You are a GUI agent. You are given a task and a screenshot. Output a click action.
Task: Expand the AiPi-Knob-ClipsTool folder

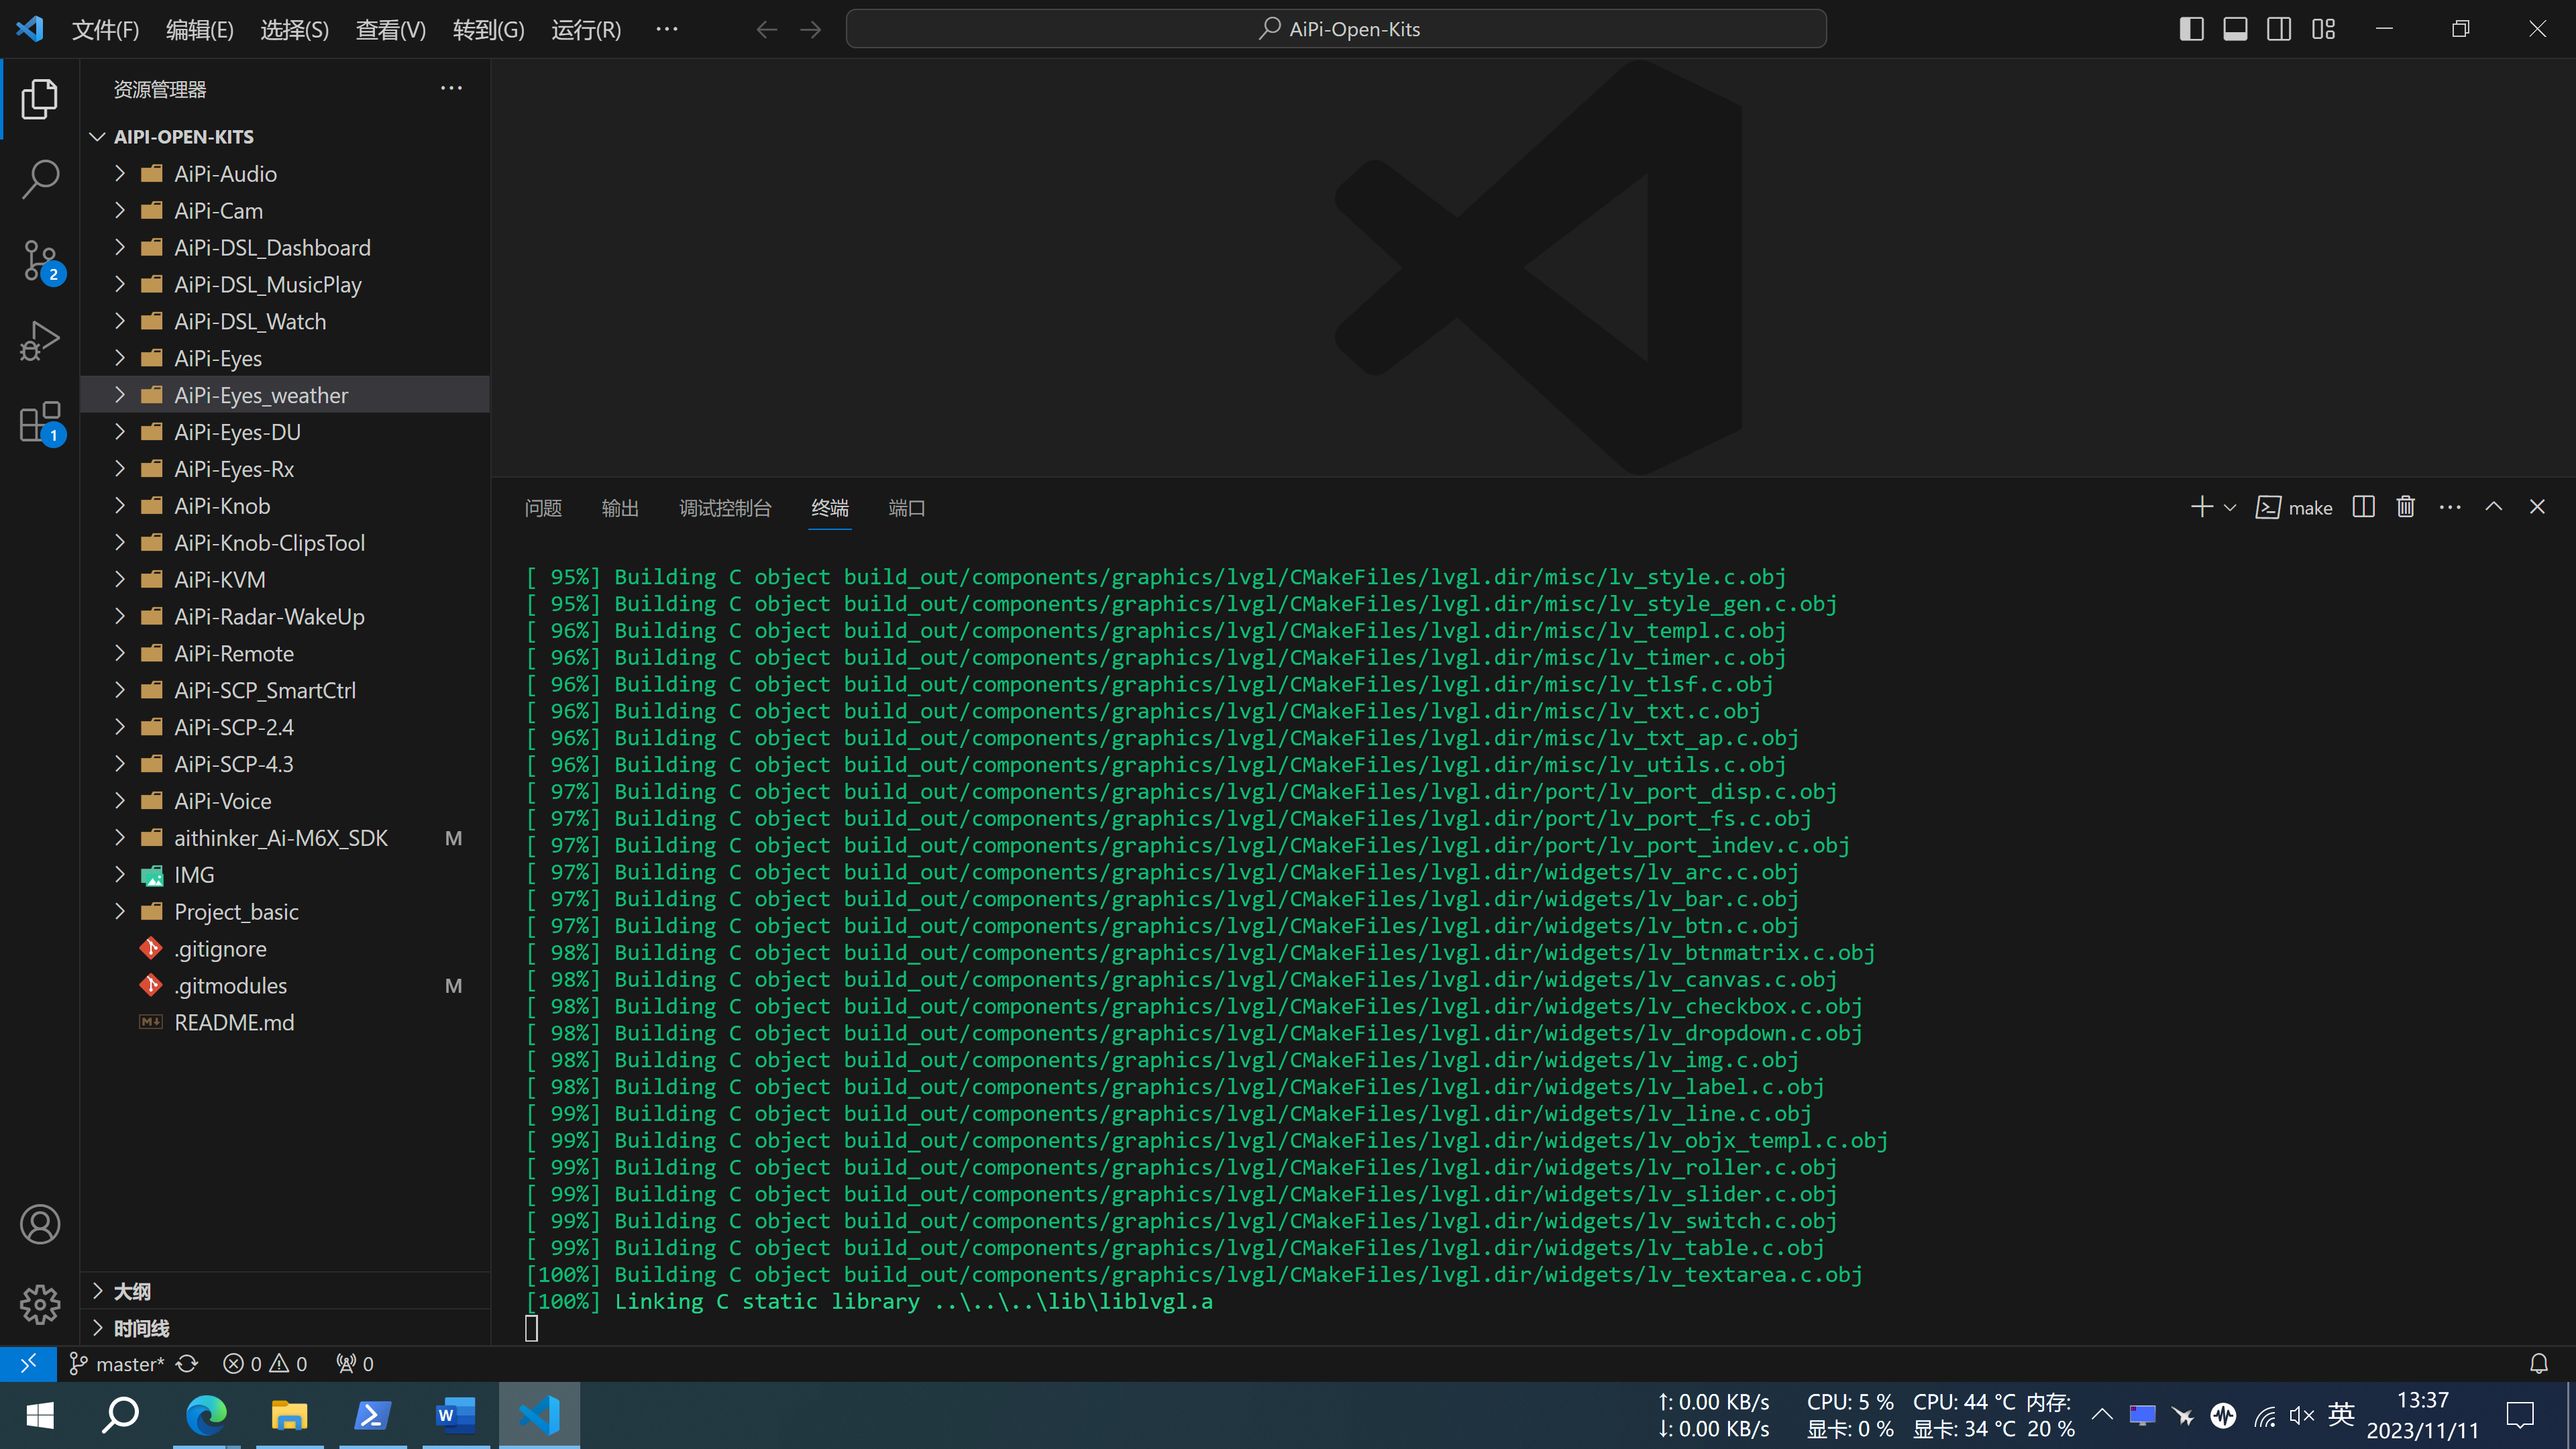(x=285, y=543)
